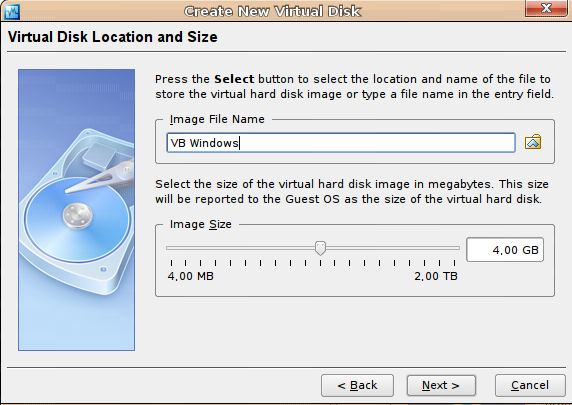This screenshot has height=405, width=572.
Task: Proceed with the Next > button
Action: point(441,385)
